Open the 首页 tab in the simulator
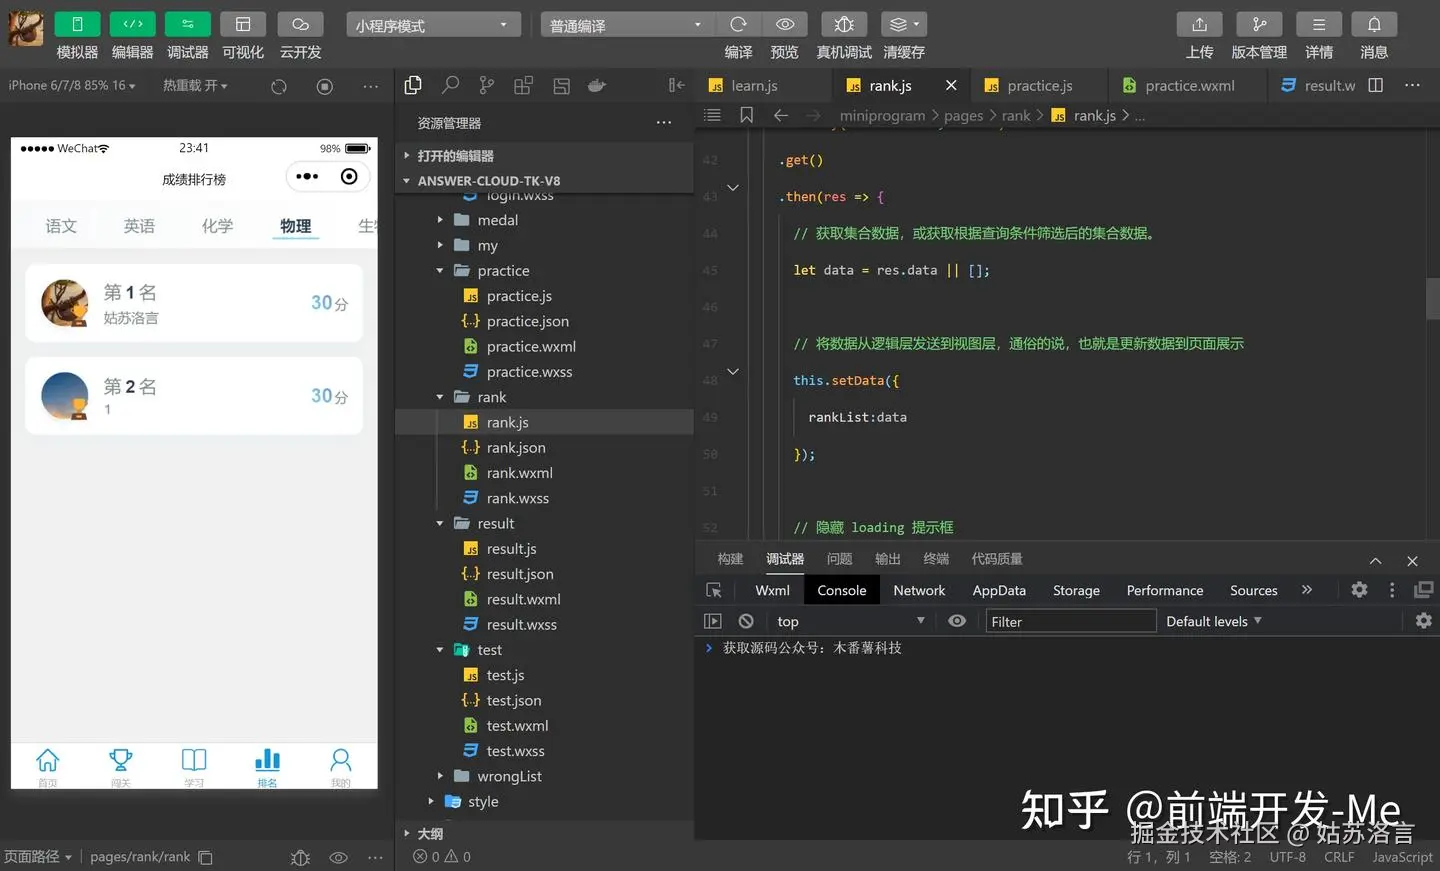 coord(47,768)
